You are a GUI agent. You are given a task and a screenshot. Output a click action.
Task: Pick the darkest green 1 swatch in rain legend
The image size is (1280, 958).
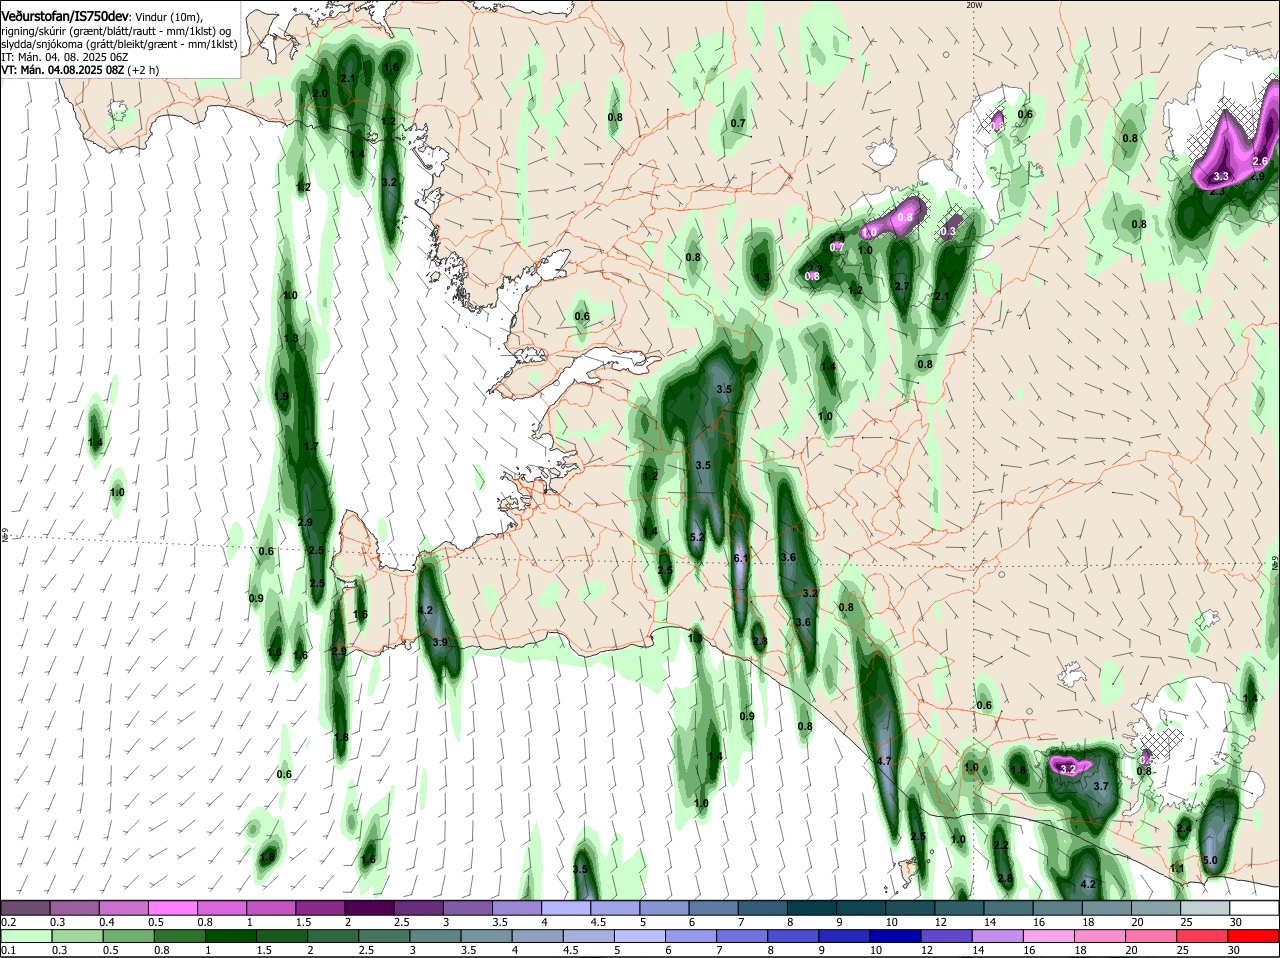(229, 936)
